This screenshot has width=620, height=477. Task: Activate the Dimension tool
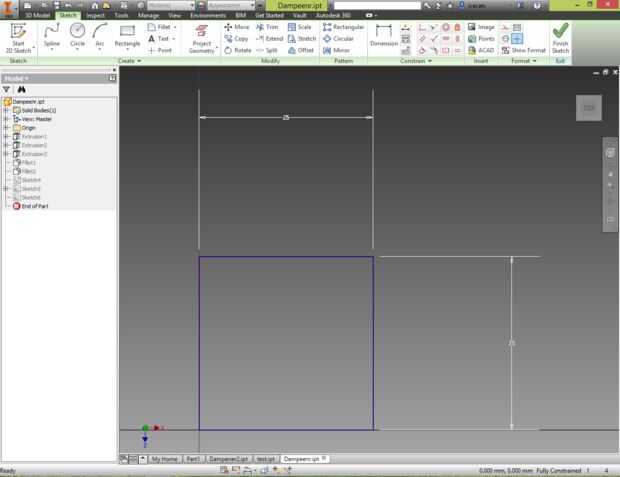pyautogui.click(x=384, y=35)
